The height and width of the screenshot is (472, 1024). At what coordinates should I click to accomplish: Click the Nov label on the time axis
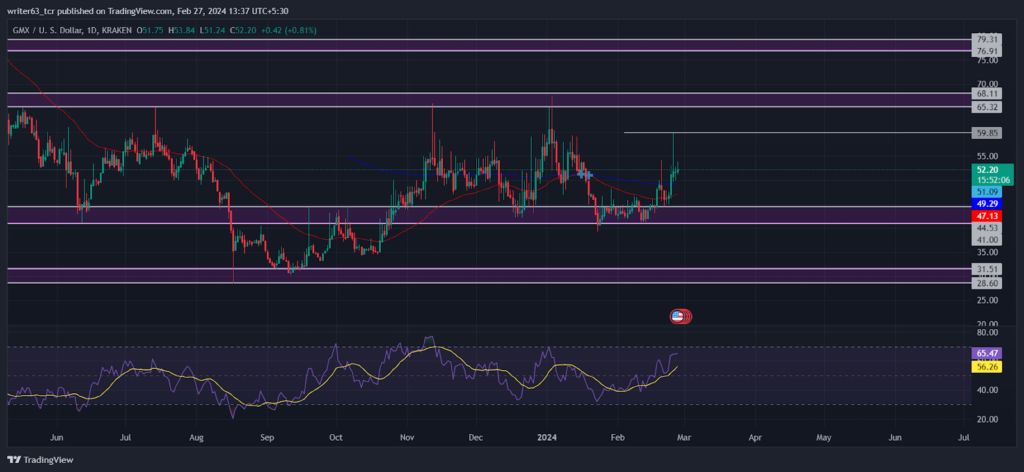tap(407, 436)
